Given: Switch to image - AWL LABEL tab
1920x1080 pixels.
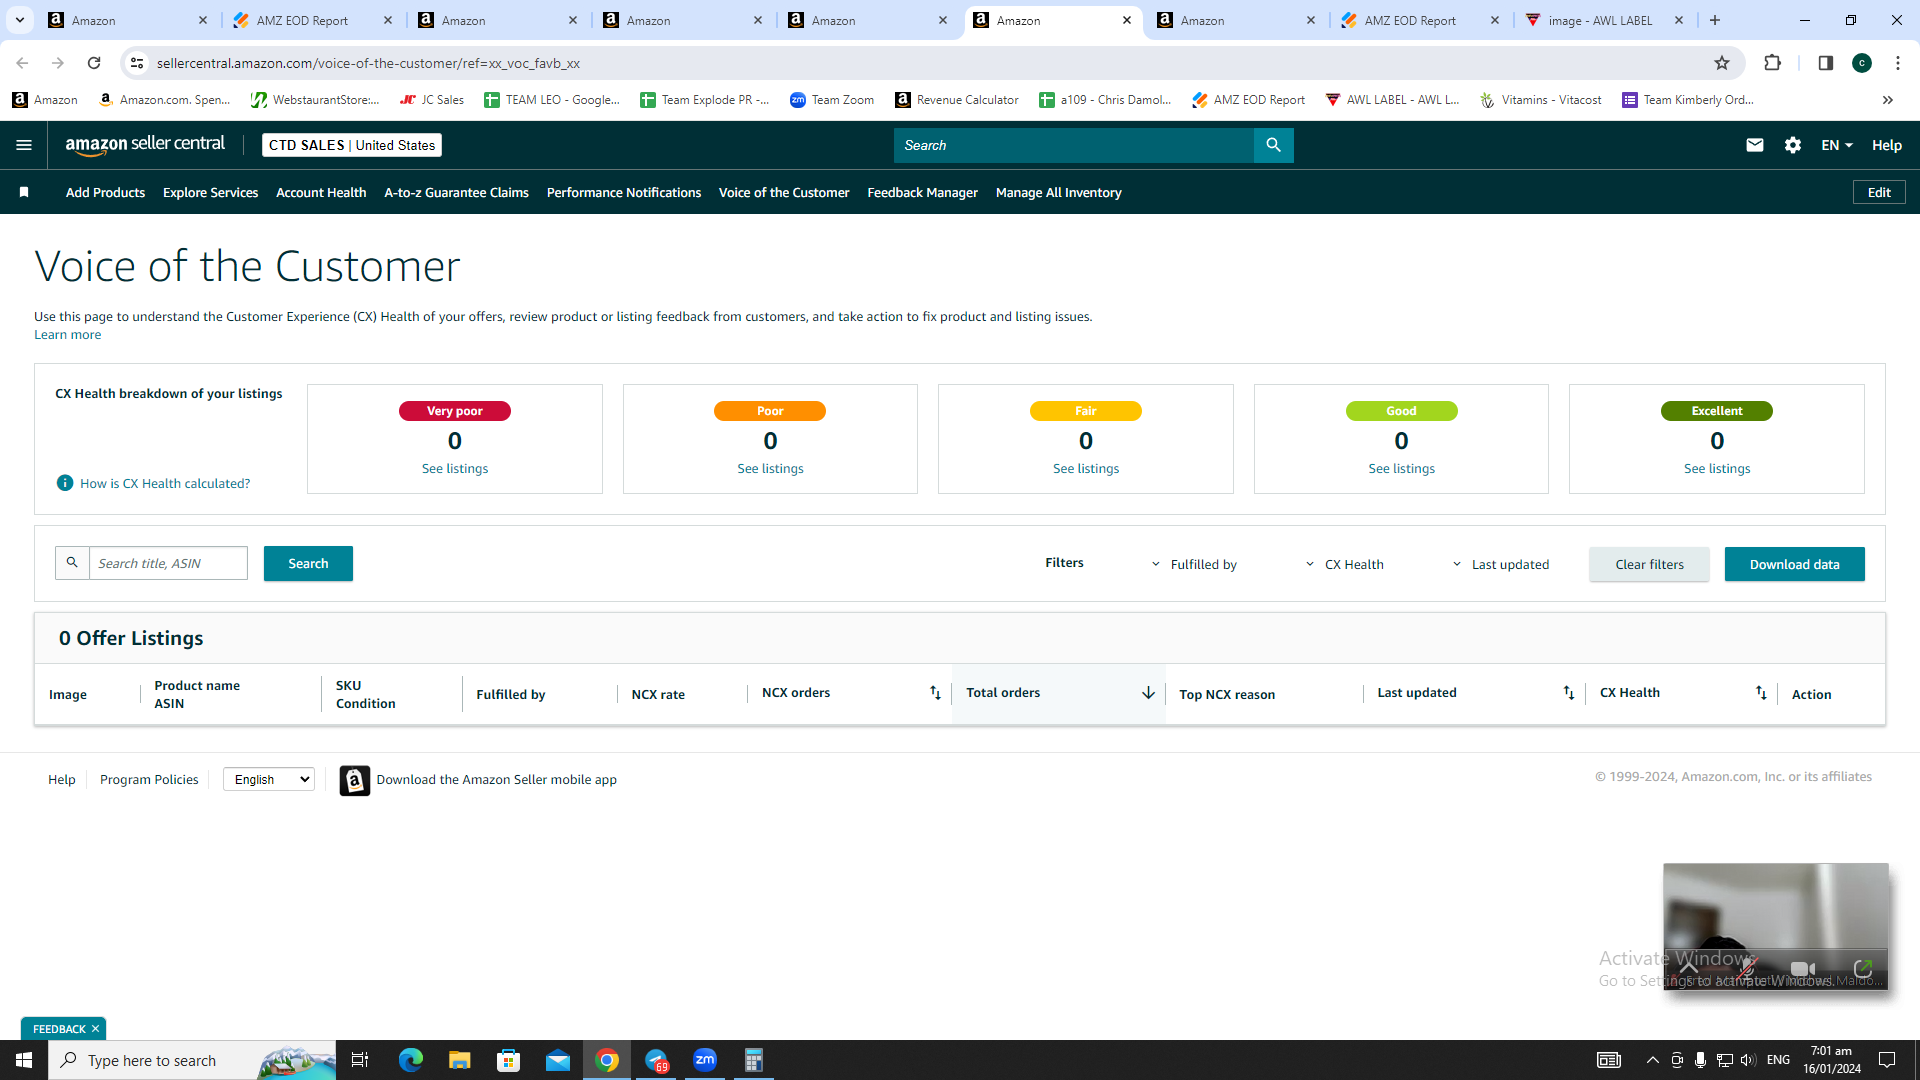Looking at the screenshot, I should pyautogui.click(x=1600, y=20).
